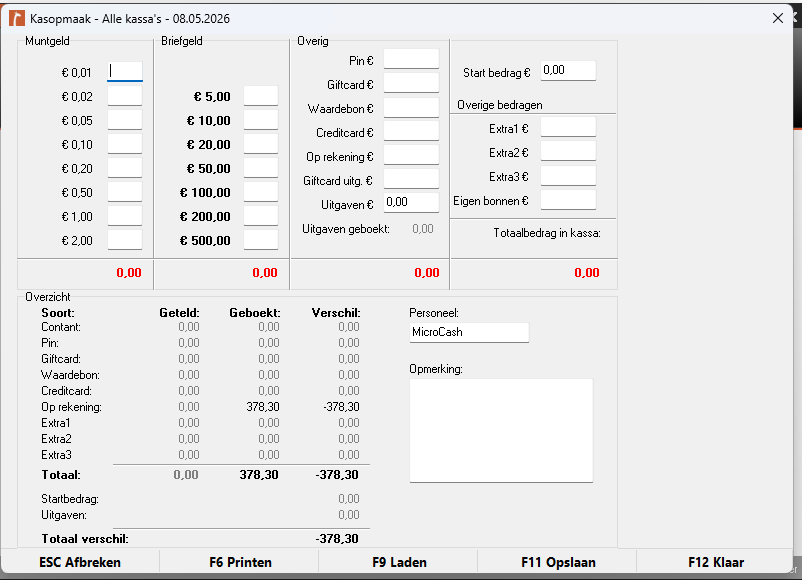Viewport: 802px width, 580px height.
Task: Focus the € 100,00 banknote count field
Action: (261, 192)
